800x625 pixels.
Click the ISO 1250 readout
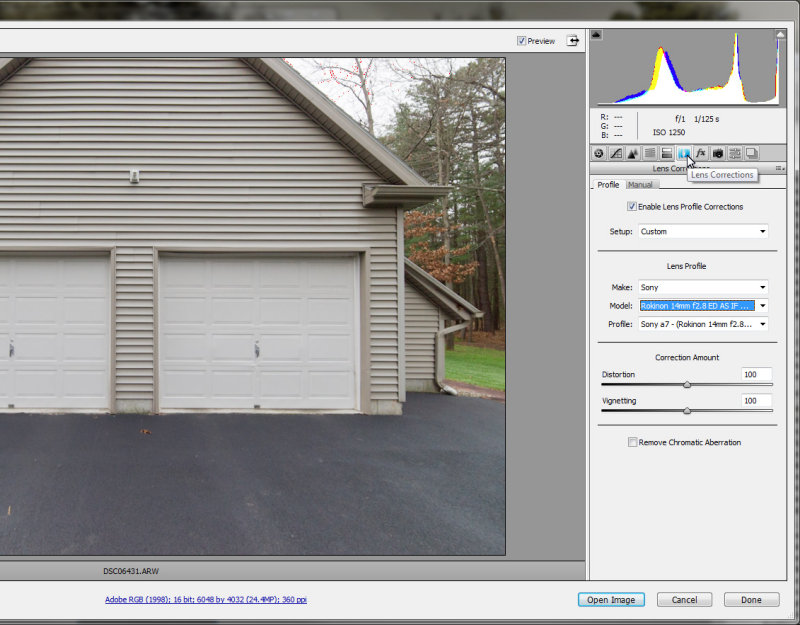(x=668, y=132)
